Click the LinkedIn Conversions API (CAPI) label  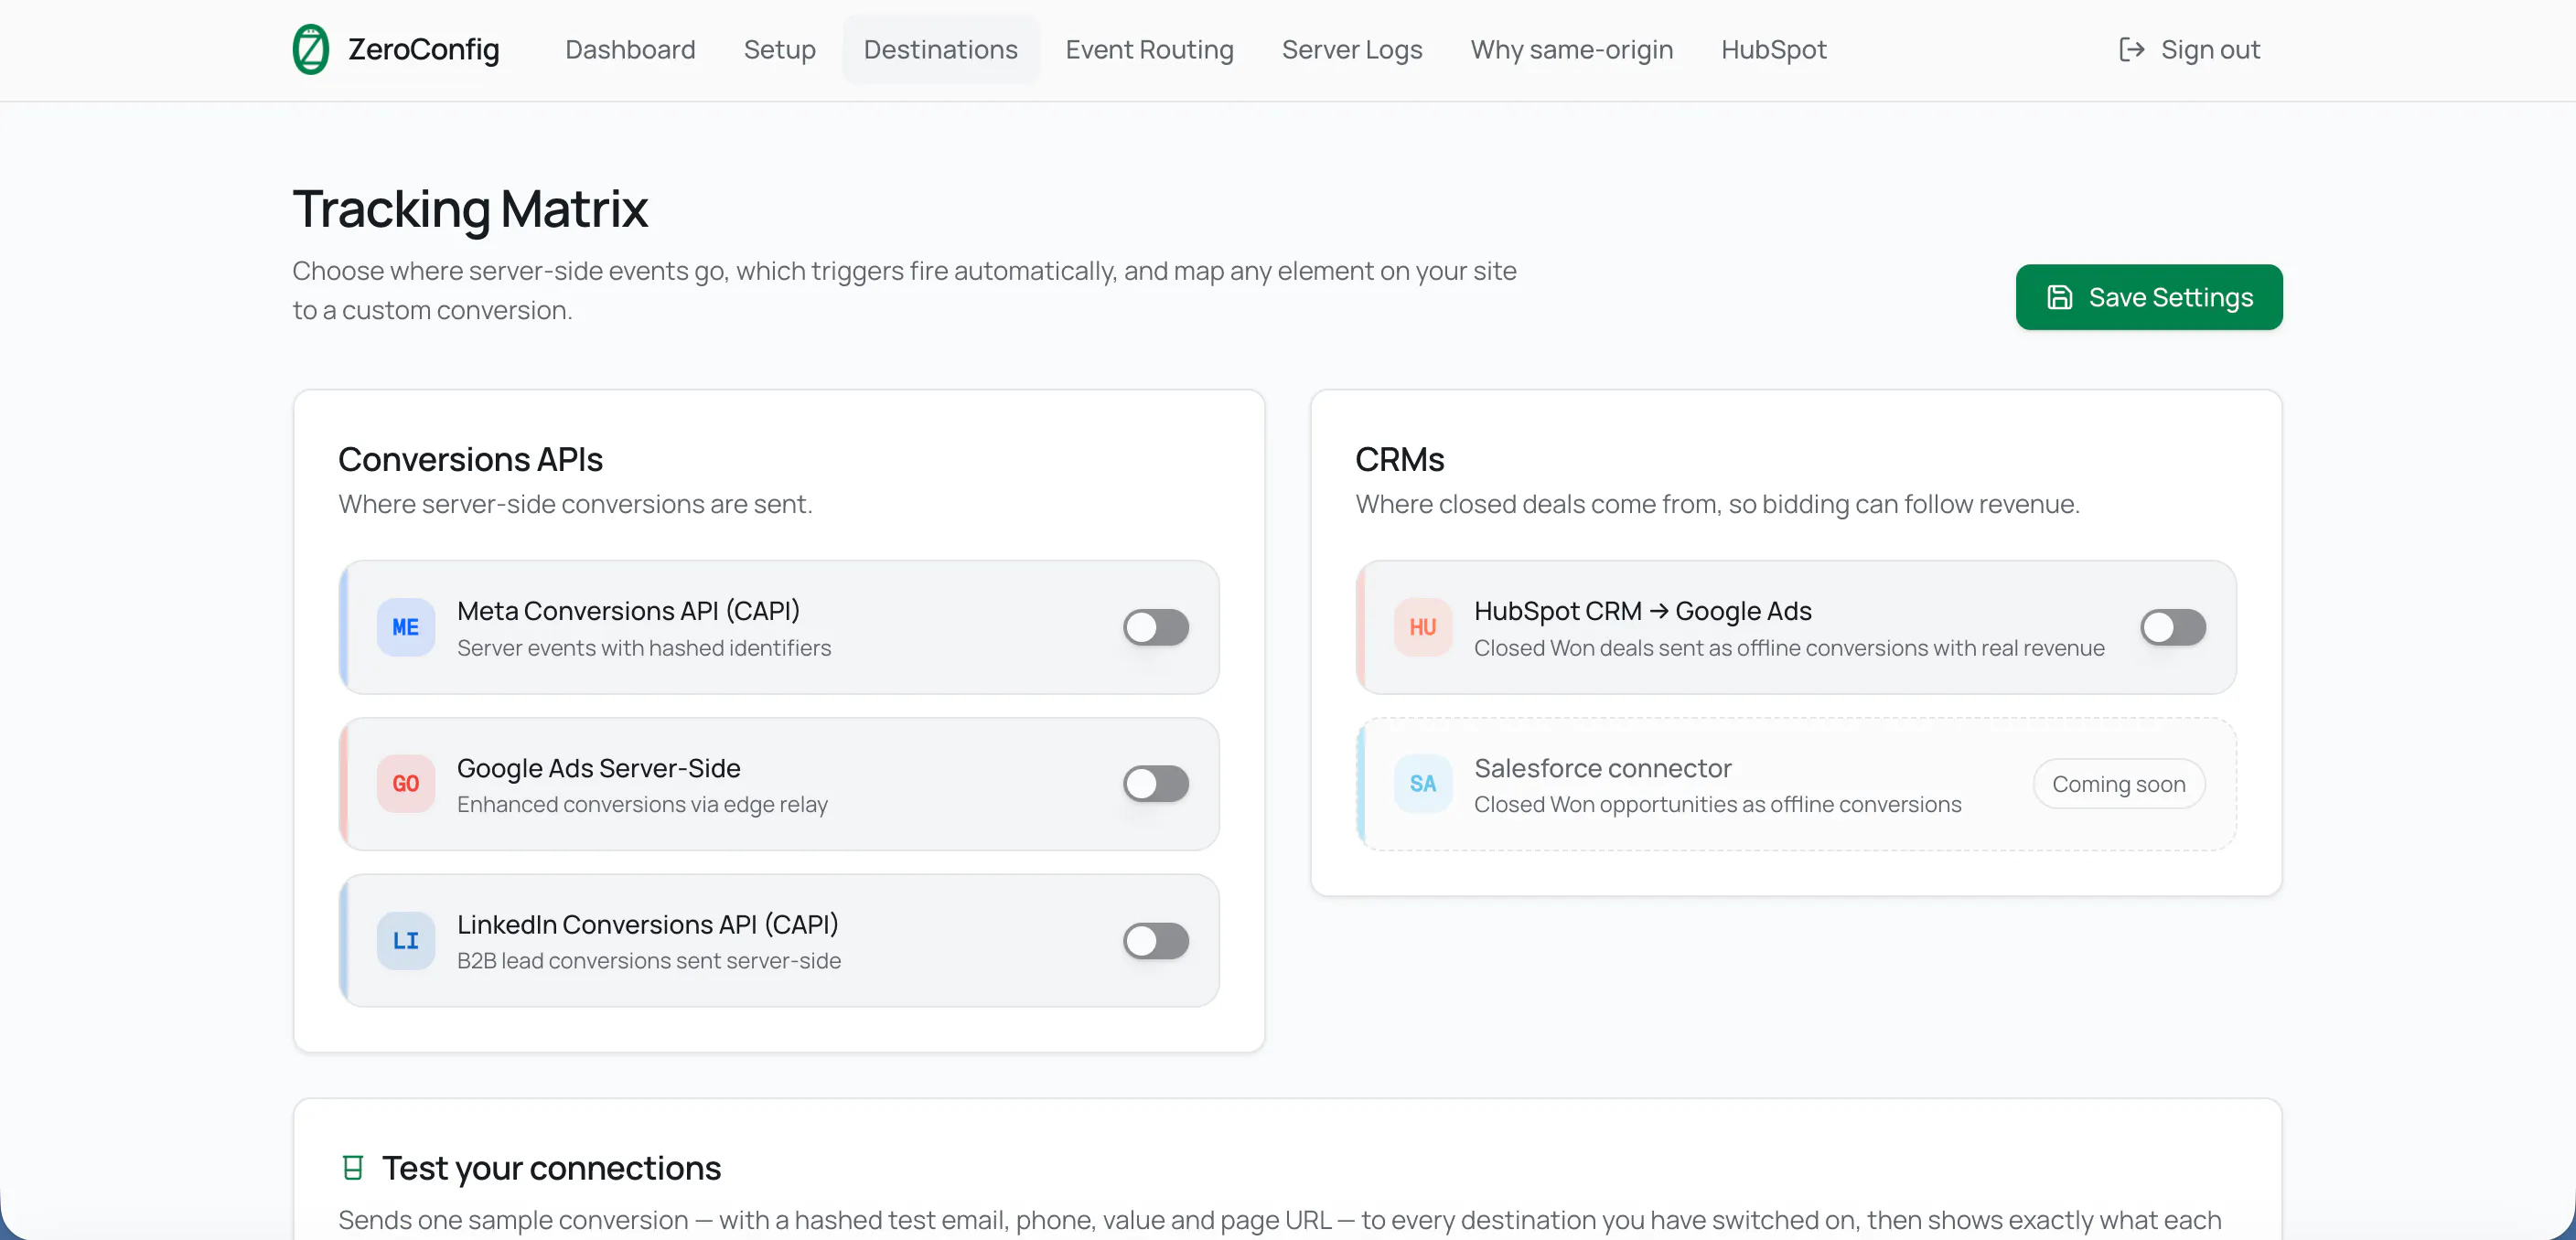click(x=648, y=925)
